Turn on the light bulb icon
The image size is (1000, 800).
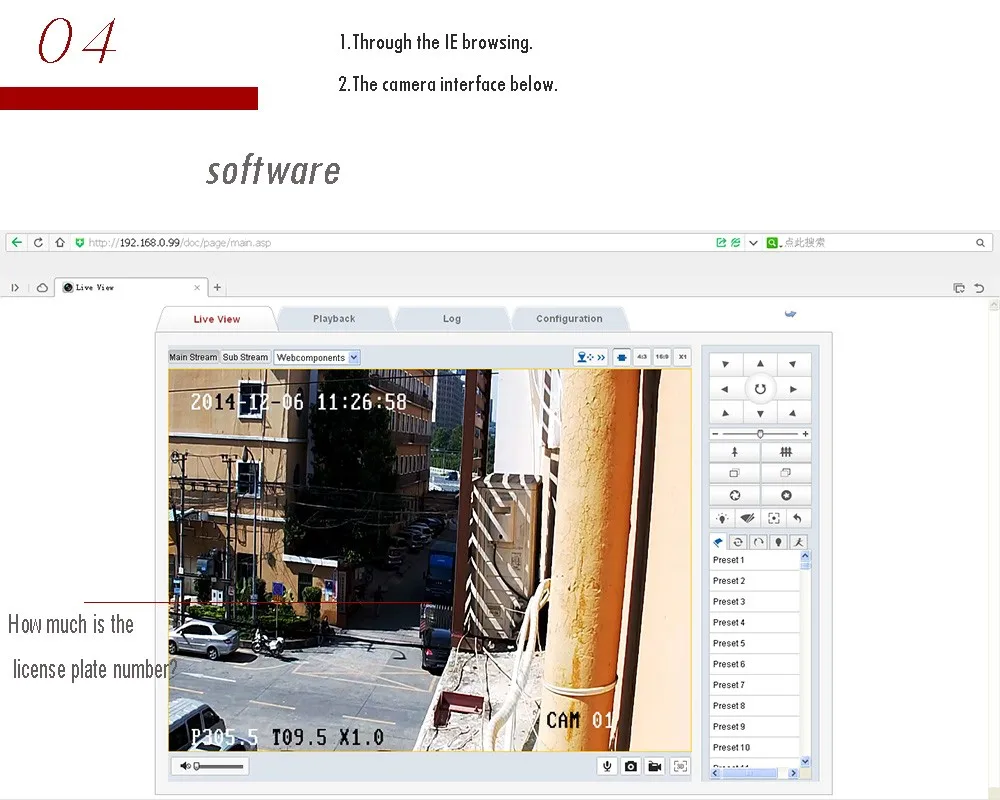point(722,518)
